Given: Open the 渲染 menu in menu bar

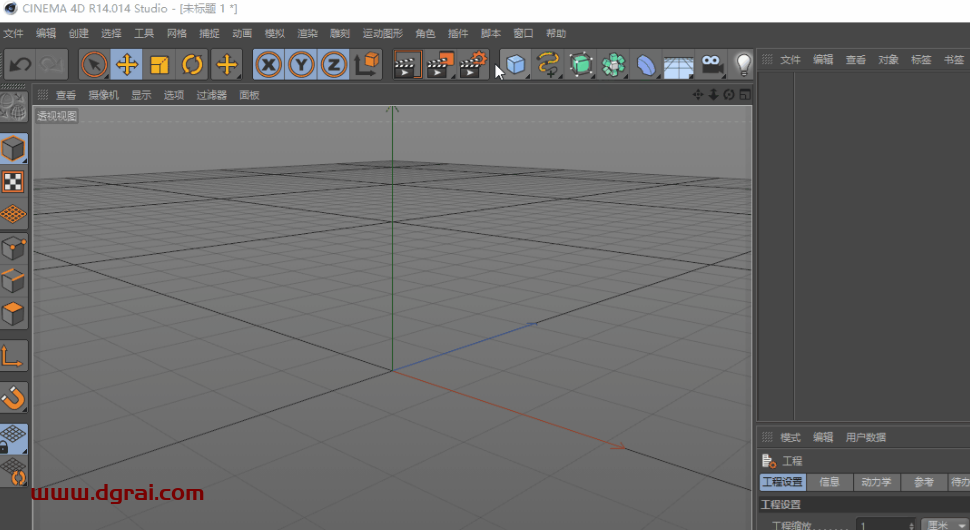Looking at the screenshot, I should [307, 33].
